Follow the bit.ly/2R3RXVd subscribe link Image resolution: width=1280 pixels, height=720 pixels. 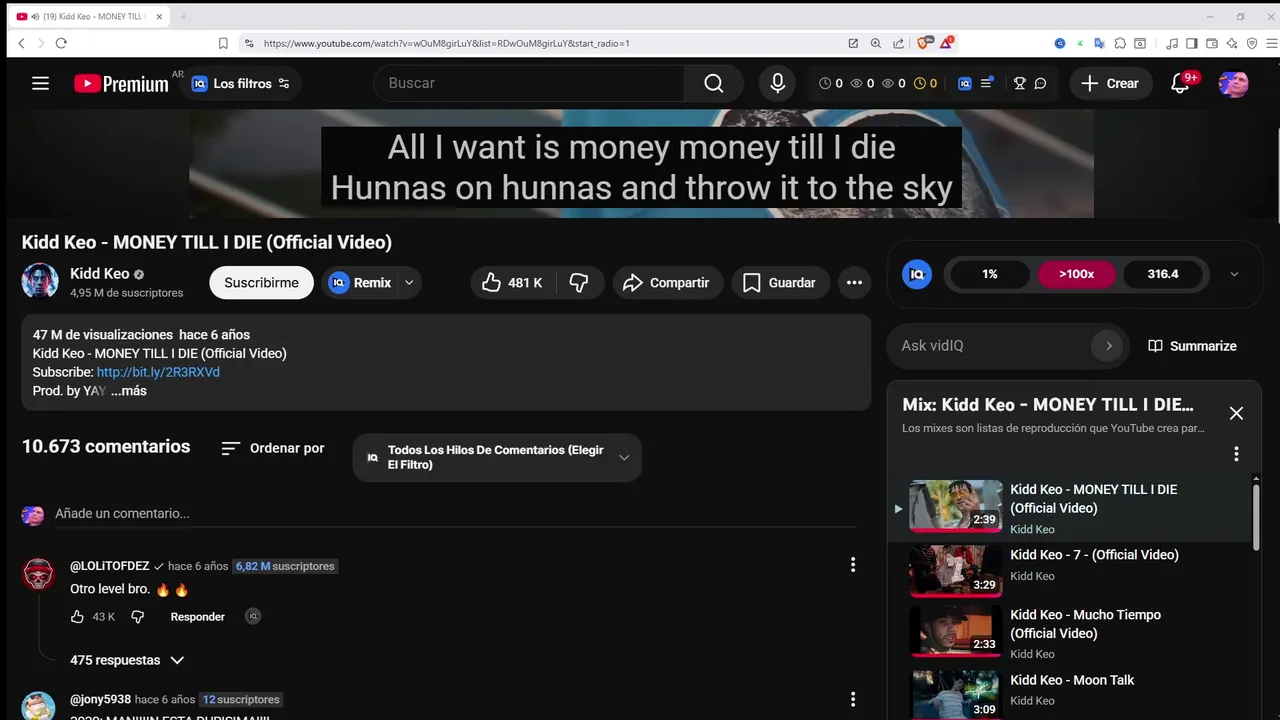pos(158,372)
